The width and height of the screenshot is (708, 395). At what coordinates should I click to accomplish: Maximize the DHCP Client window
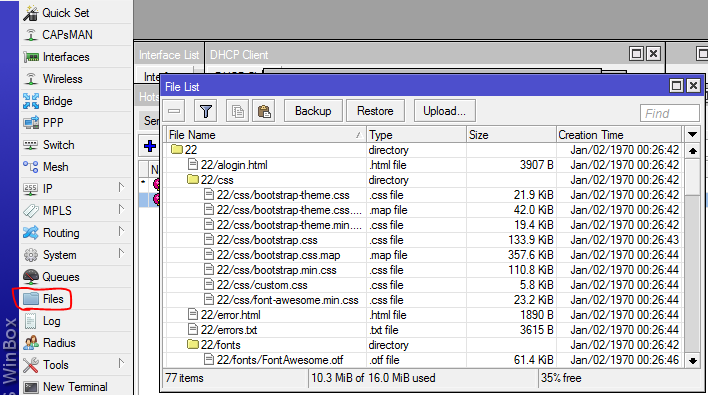[x=636, y=54]
